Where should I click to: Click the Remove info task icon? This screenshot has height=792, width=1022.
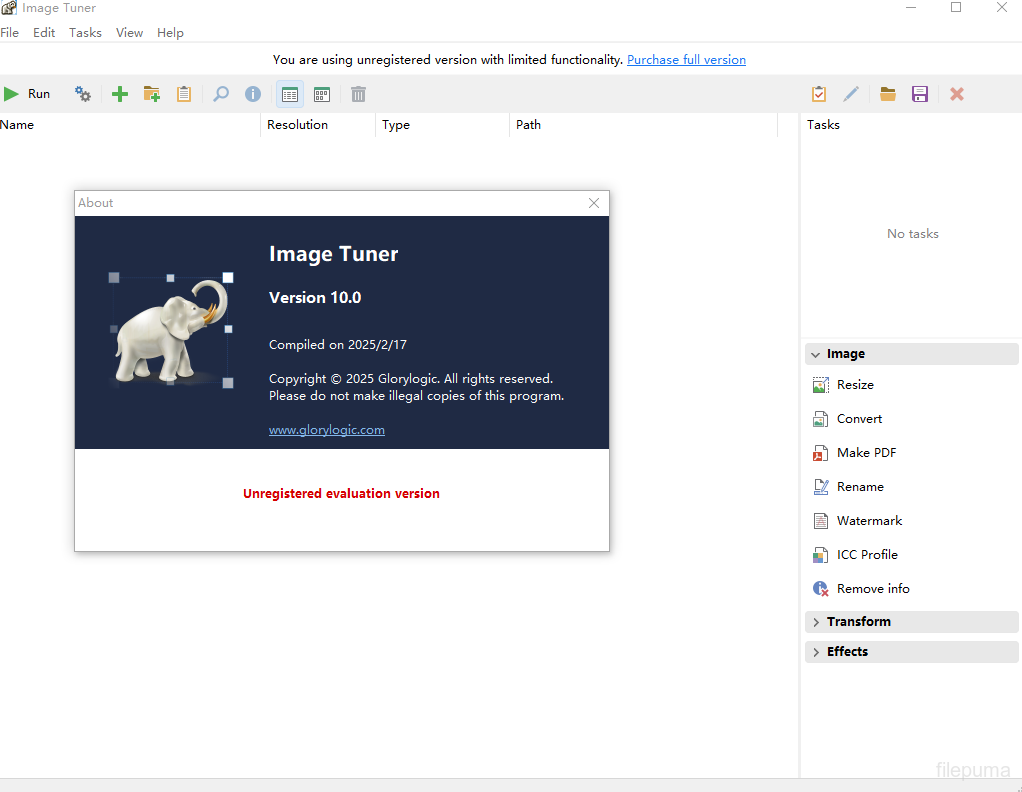click(821, 589)
